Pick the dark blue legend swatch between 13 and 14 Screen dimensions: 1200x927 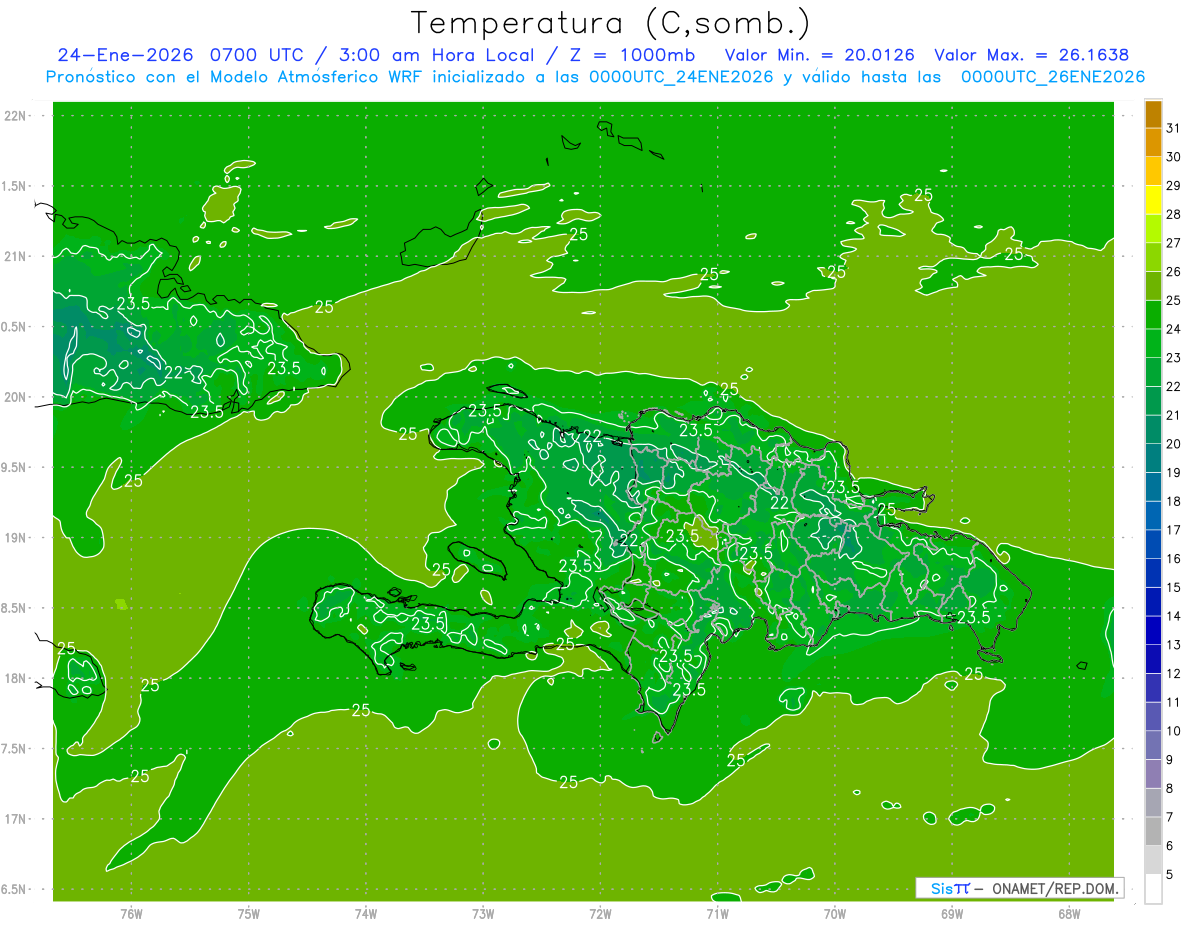click(1153, 631)
